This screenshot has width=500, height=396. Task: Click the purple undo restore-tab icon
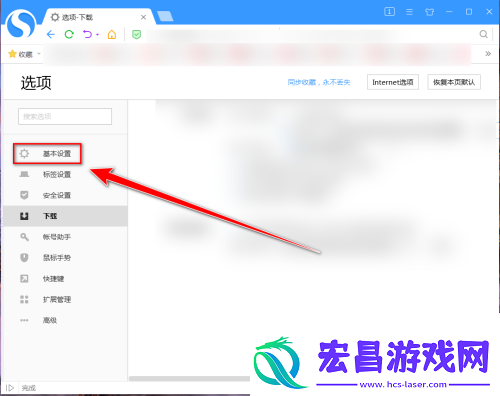coord(87,34)
